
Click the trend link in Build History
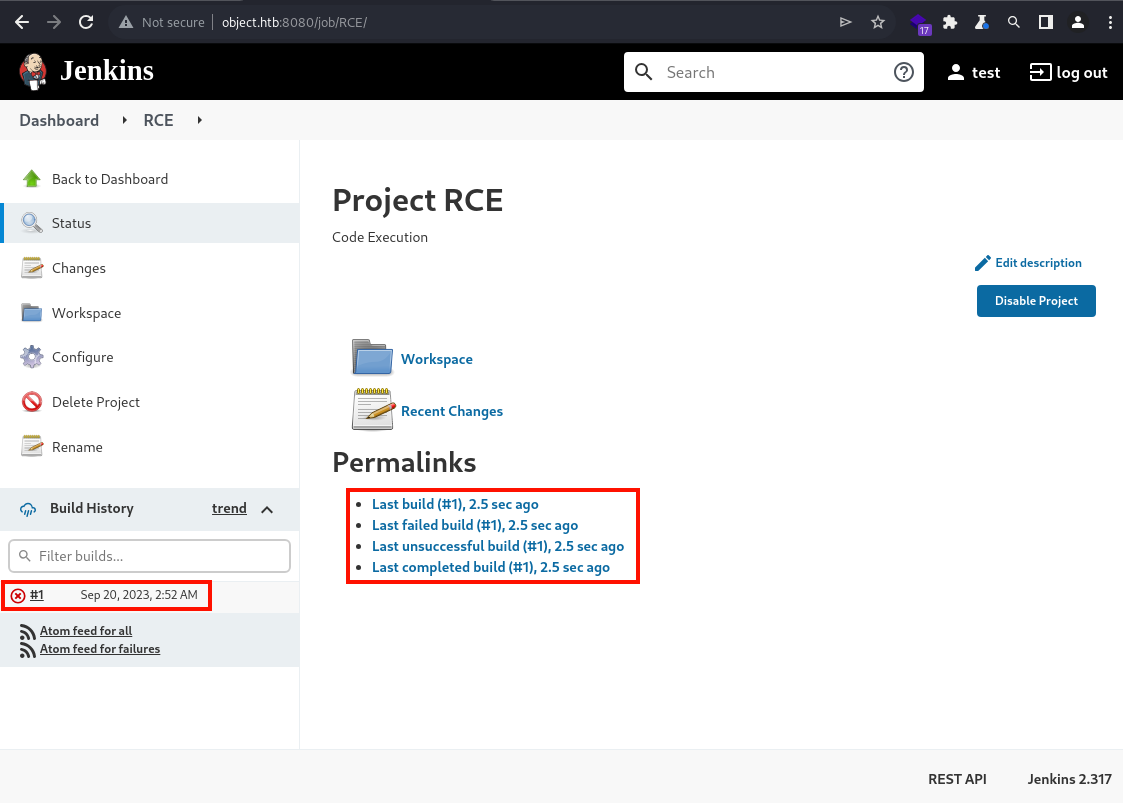[x=229, y=509]
